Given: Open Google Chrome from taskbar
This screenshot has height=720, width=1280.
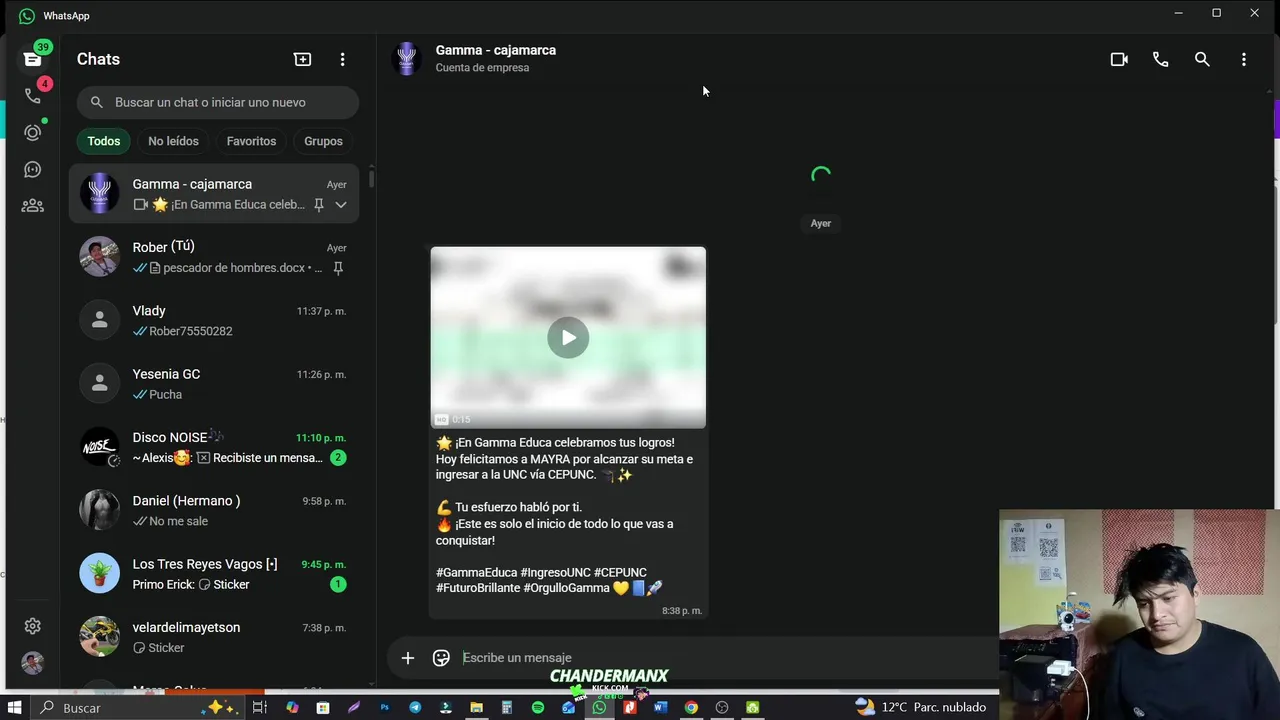Looking at the screenshot, I should coord(691,708).
